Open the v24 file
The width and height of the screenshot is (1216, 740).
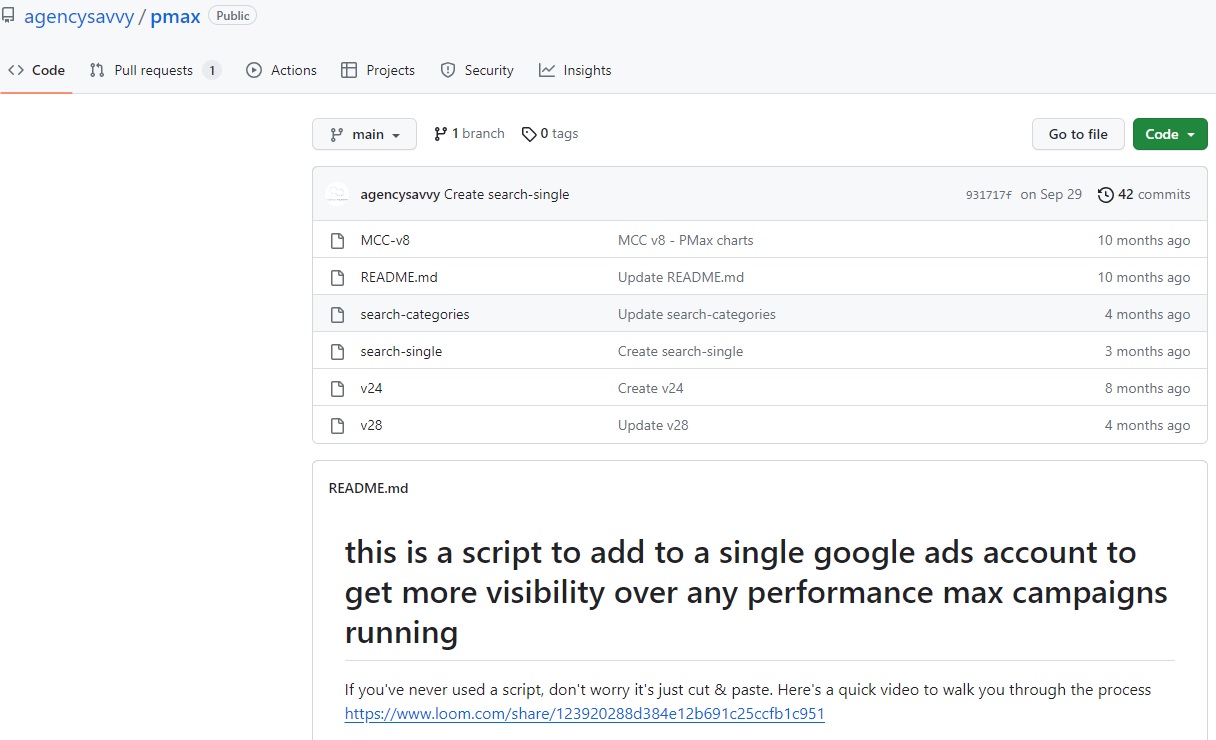pyautogui.click(x=371, y=388)
